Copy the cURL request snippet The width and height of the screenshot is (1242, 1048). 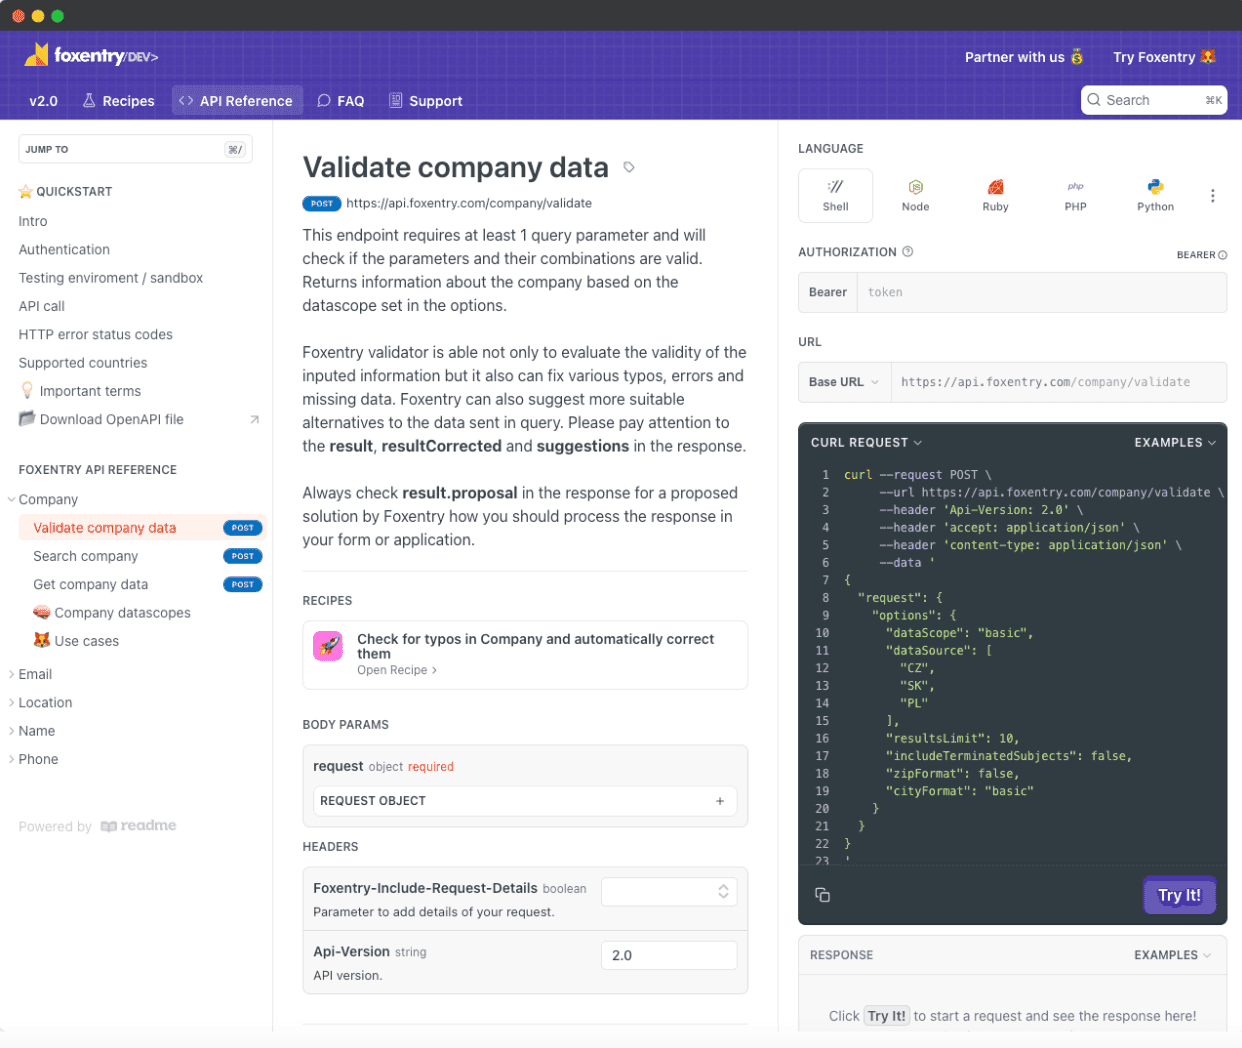(822, 895)
